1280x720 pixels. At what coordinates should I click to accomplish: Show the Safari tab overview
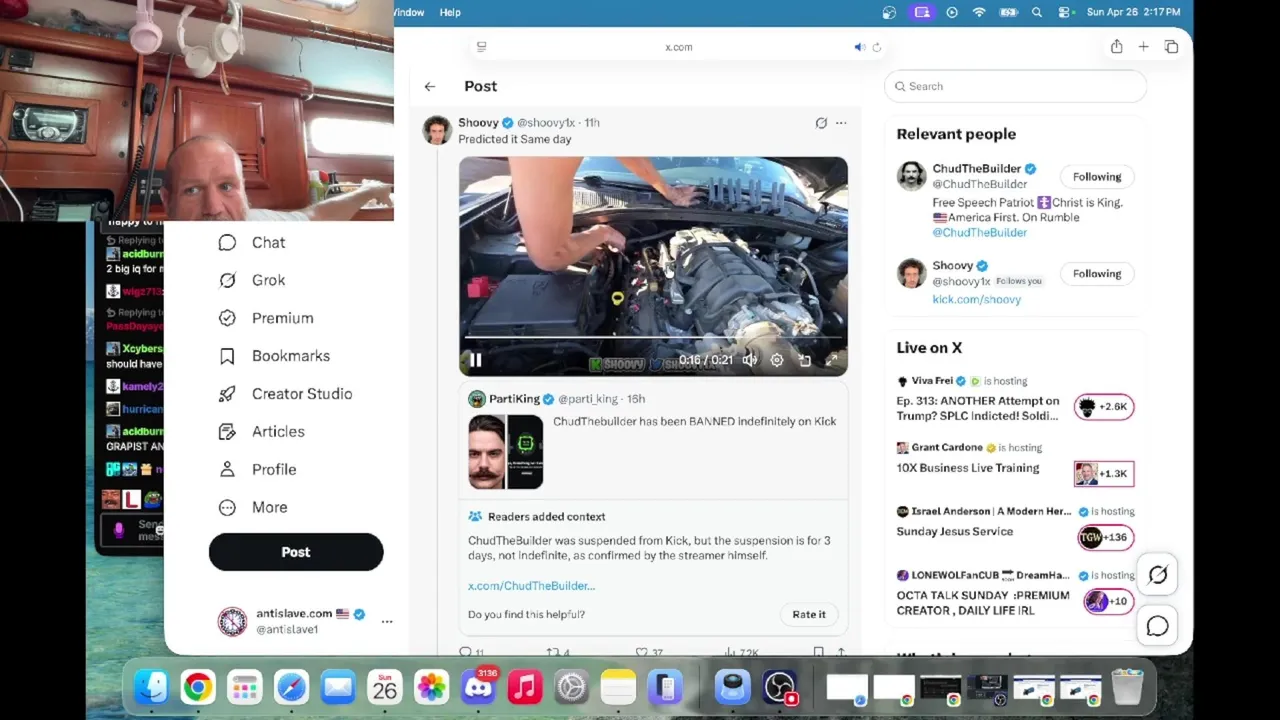1171,47
